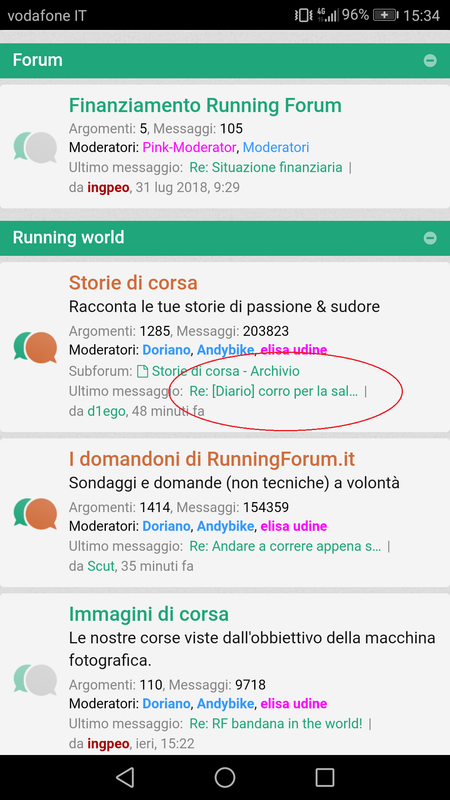Image resolution: width=450 pixels, height=800 pixels.
Task: View ingpeo's profile in Finanziamento row
Action: click(x=109, y=188)
